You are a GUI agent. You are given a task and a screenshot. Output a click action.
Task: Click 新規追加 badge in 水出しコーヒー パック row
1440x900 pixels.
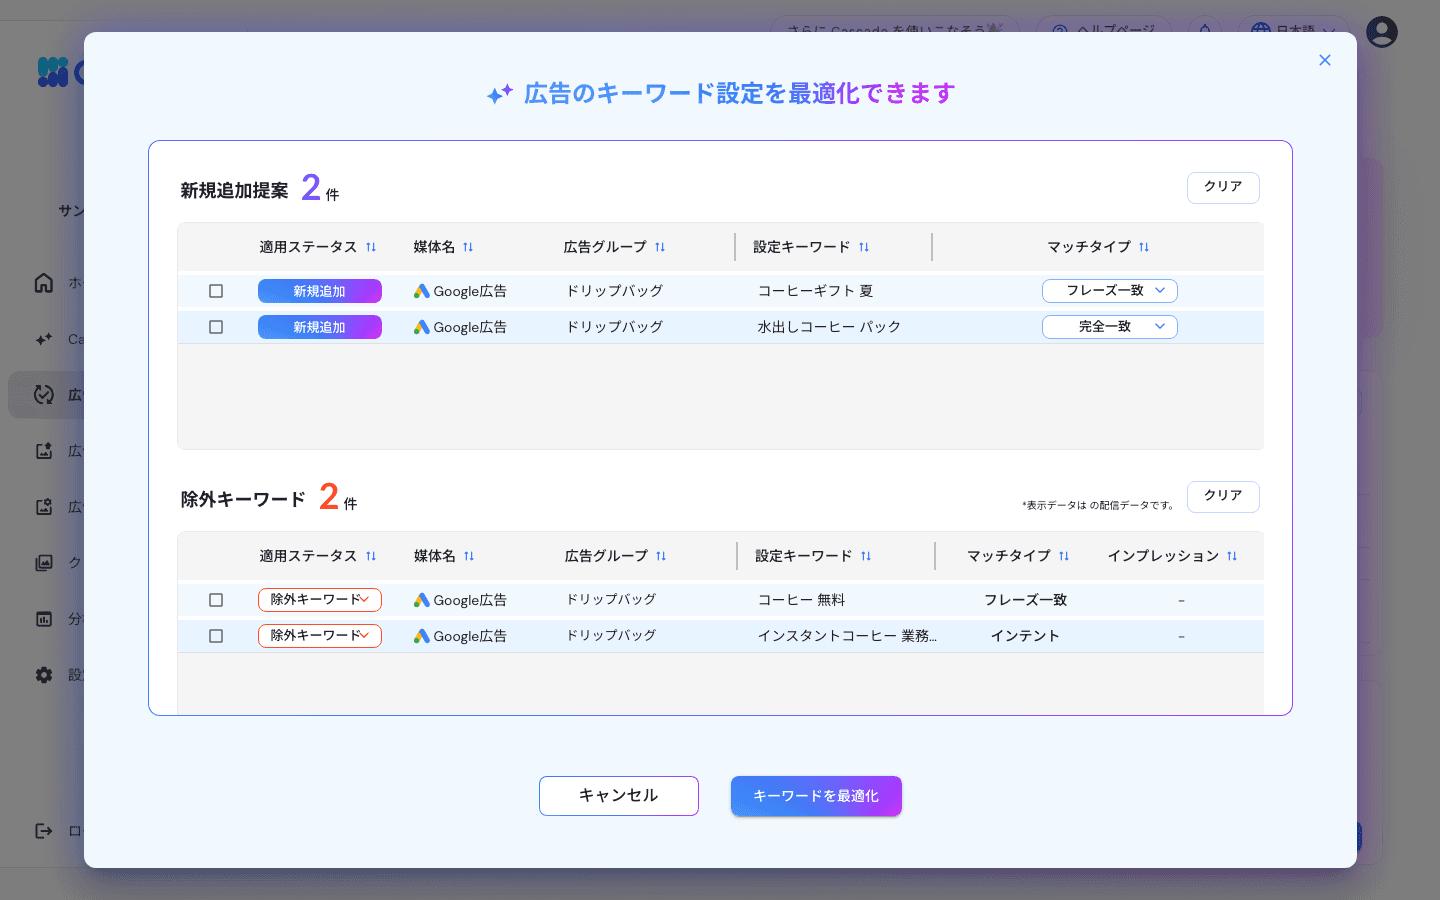(320, 327)
